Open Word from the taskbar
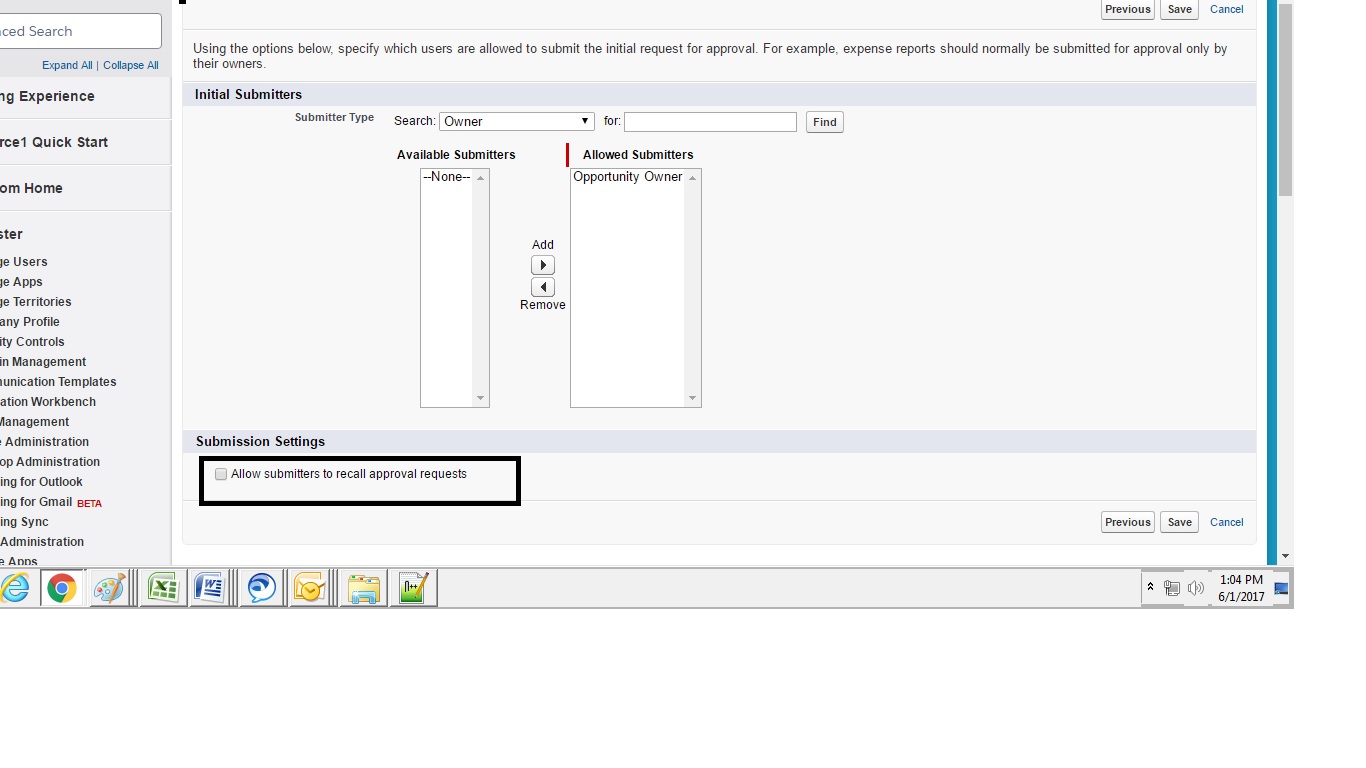The height and width of the screenshot is (768, 1366). (210, 588)
